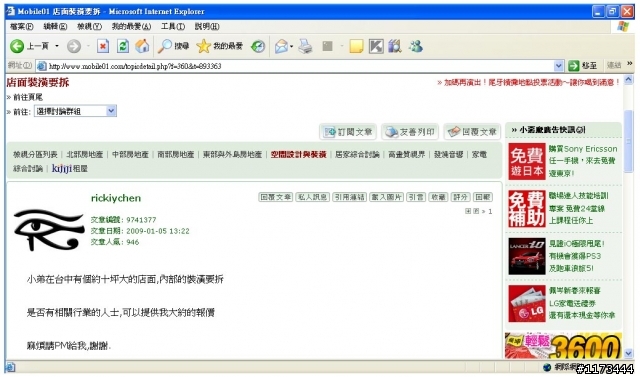640x377 pixels.
Task: Click the 友善列印 print-friendly button
Action: tap(410, 132)
